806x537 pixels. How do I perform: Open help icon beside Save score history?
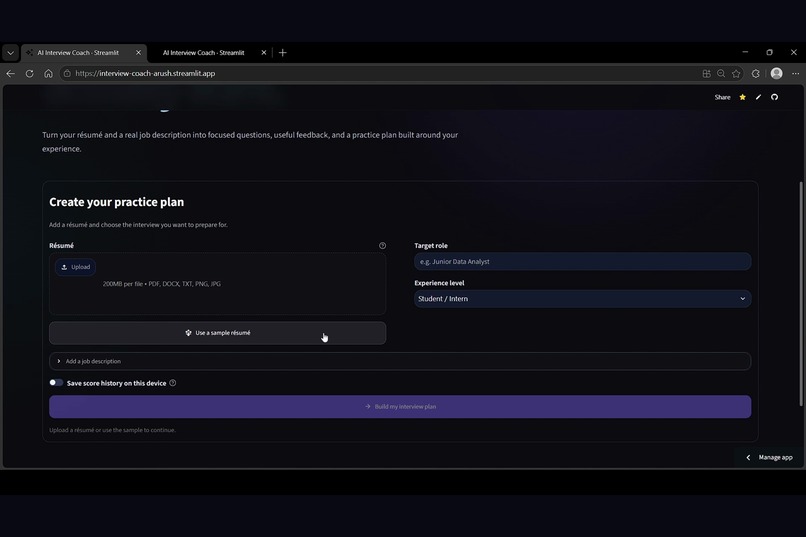(173, 383)
